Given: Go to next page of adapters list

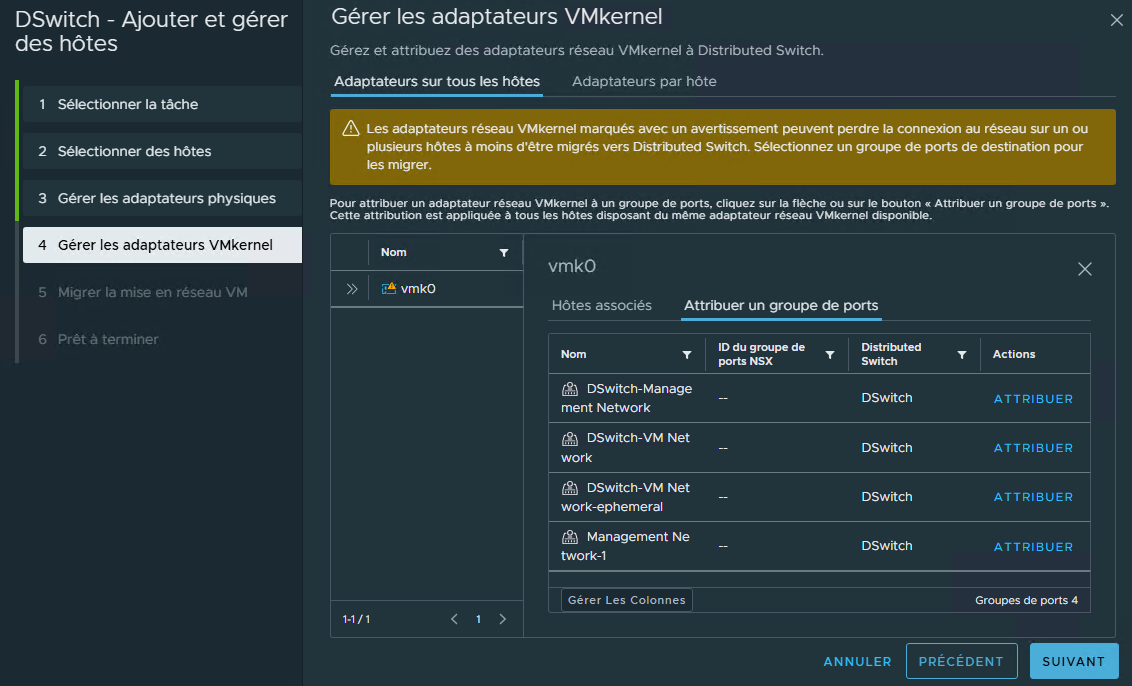Looking at the screenshot, I should pos(503,619).
